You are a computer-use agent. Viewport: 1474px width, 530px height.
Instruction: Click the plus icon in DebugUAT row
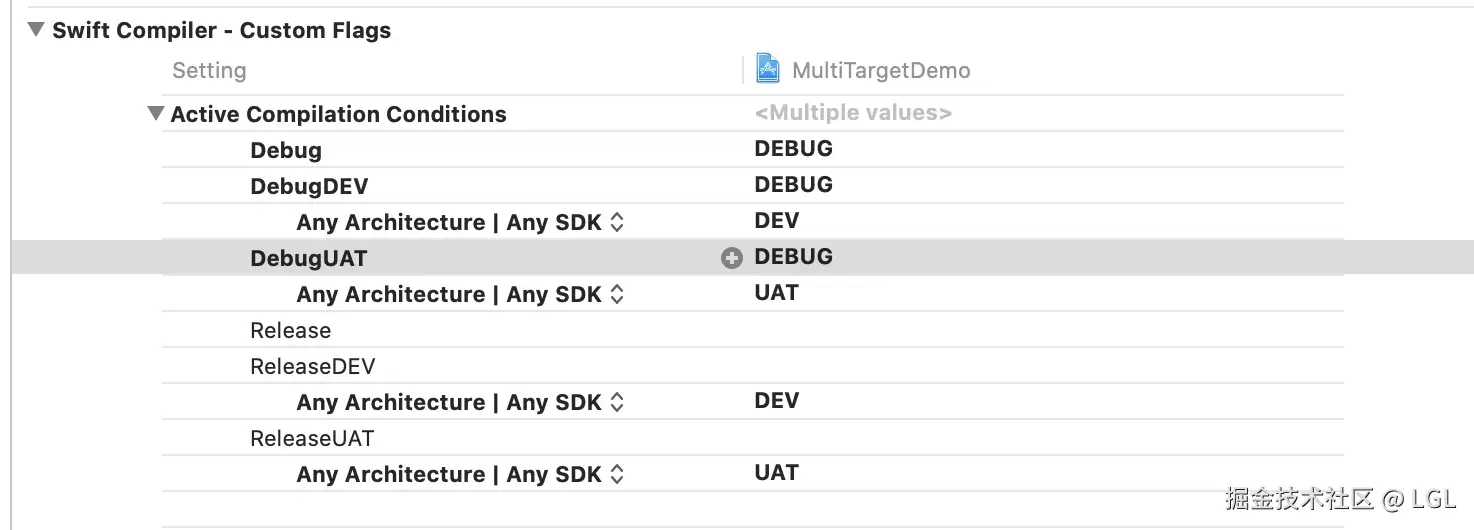coord(732,258)
